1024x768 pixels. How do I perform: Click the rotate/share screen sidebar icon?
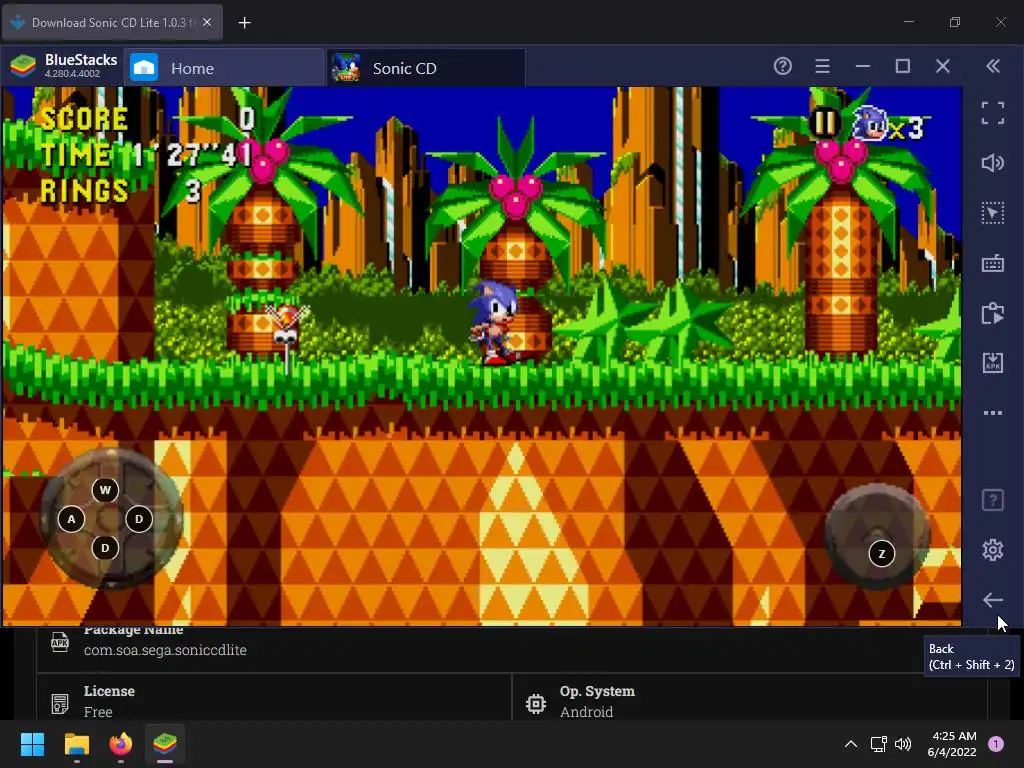coord(993,313)
